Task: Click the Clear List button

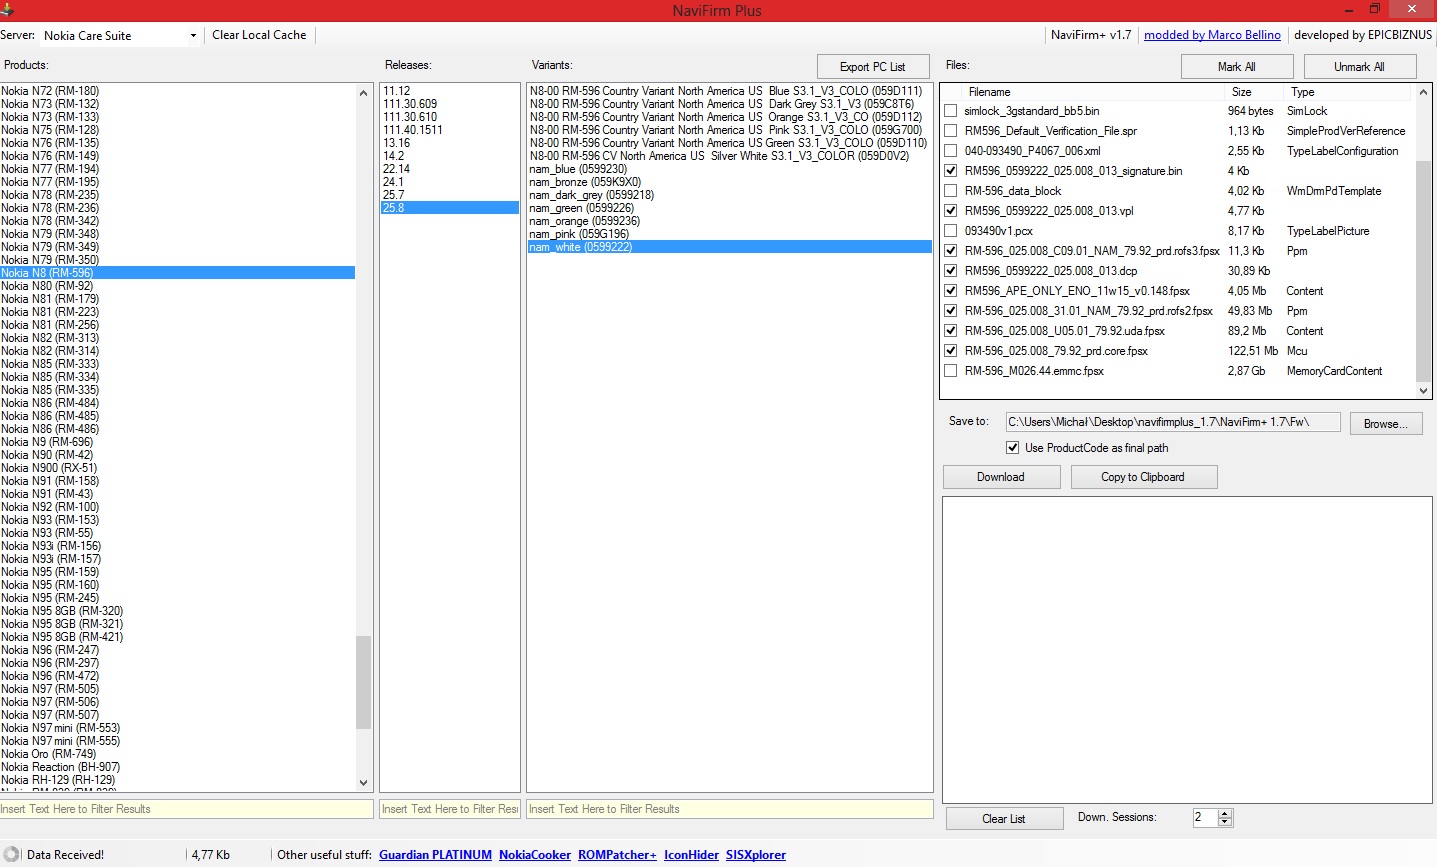Action: coord(1004,819)
